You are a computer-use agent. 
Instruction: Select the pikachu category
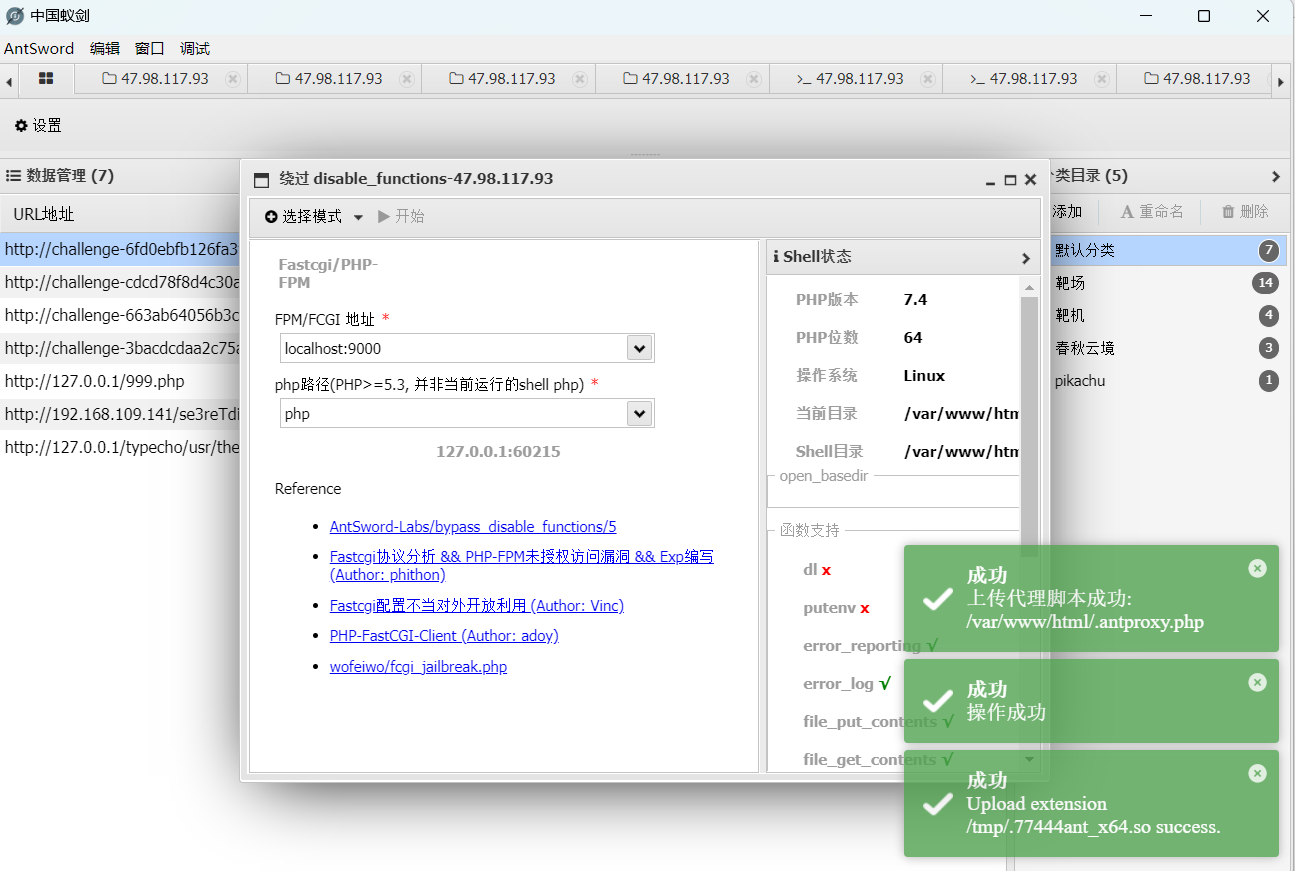click(x=1166, y=381)
